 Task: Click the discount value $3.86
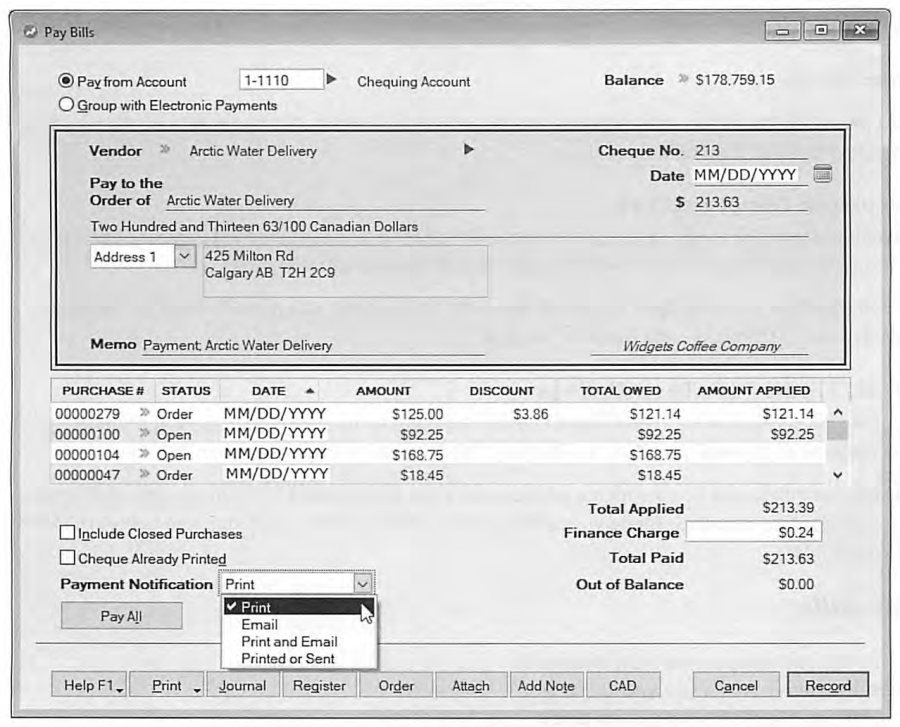pyautogui.click(x=530, y=414)
